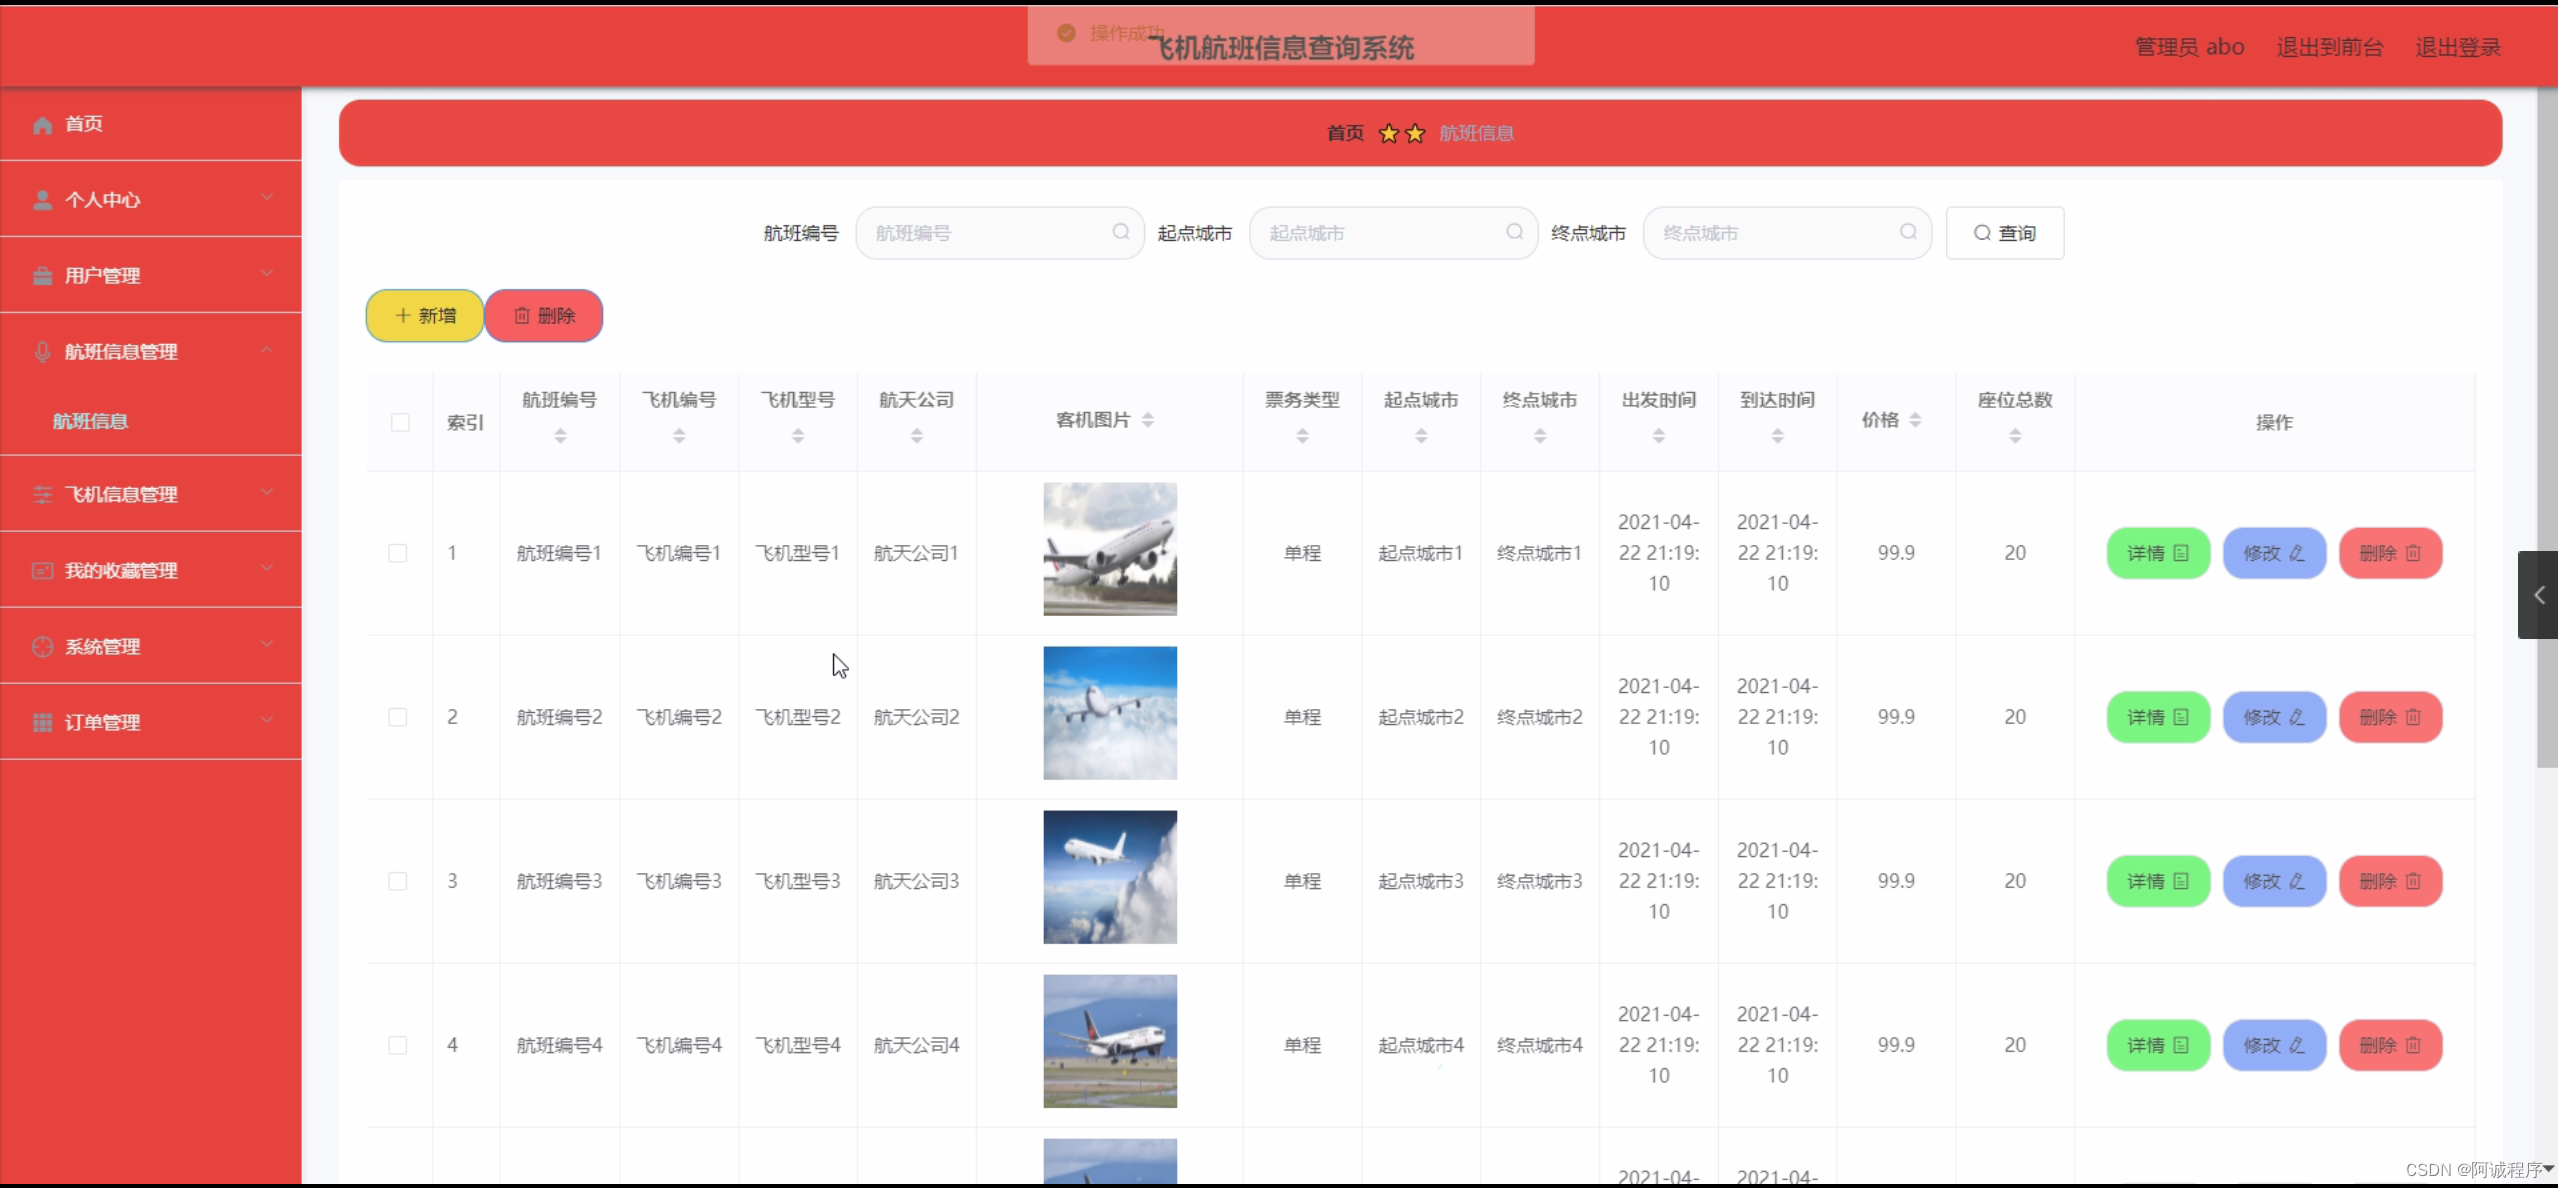The width and height of the screenshot is (2558, 1188).
Task: Click the favorites icon for 我的收藏管理
Action: [x=42, y=570]
